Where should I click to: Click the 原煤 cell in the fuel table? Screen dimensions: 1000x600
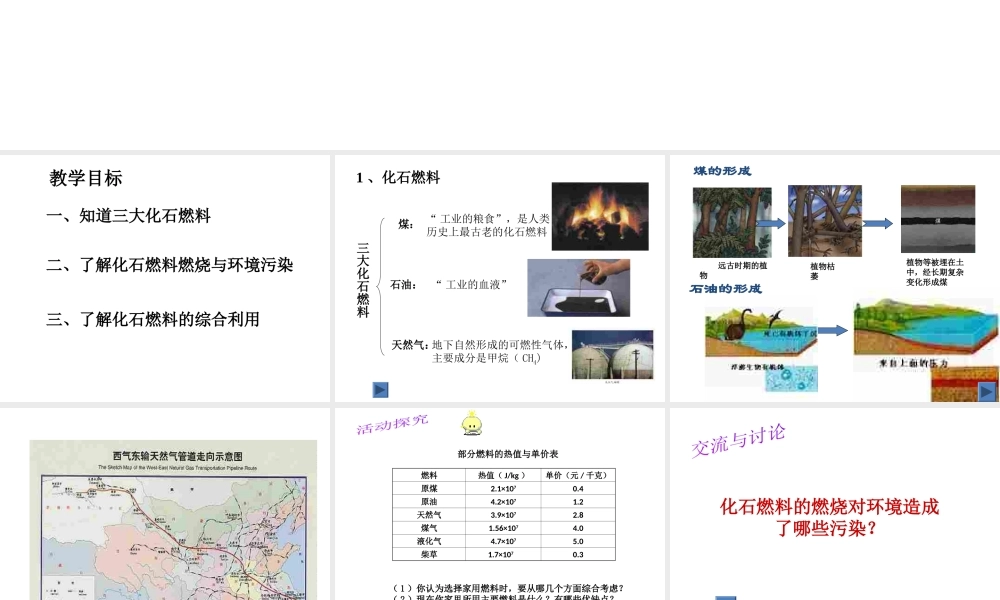click(429, 488)
